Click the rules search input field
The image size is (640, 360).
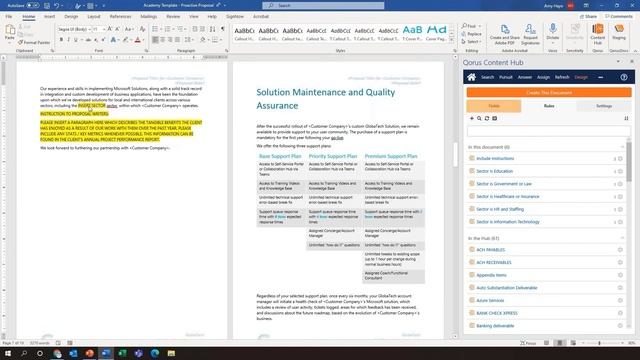click(548, 131)
